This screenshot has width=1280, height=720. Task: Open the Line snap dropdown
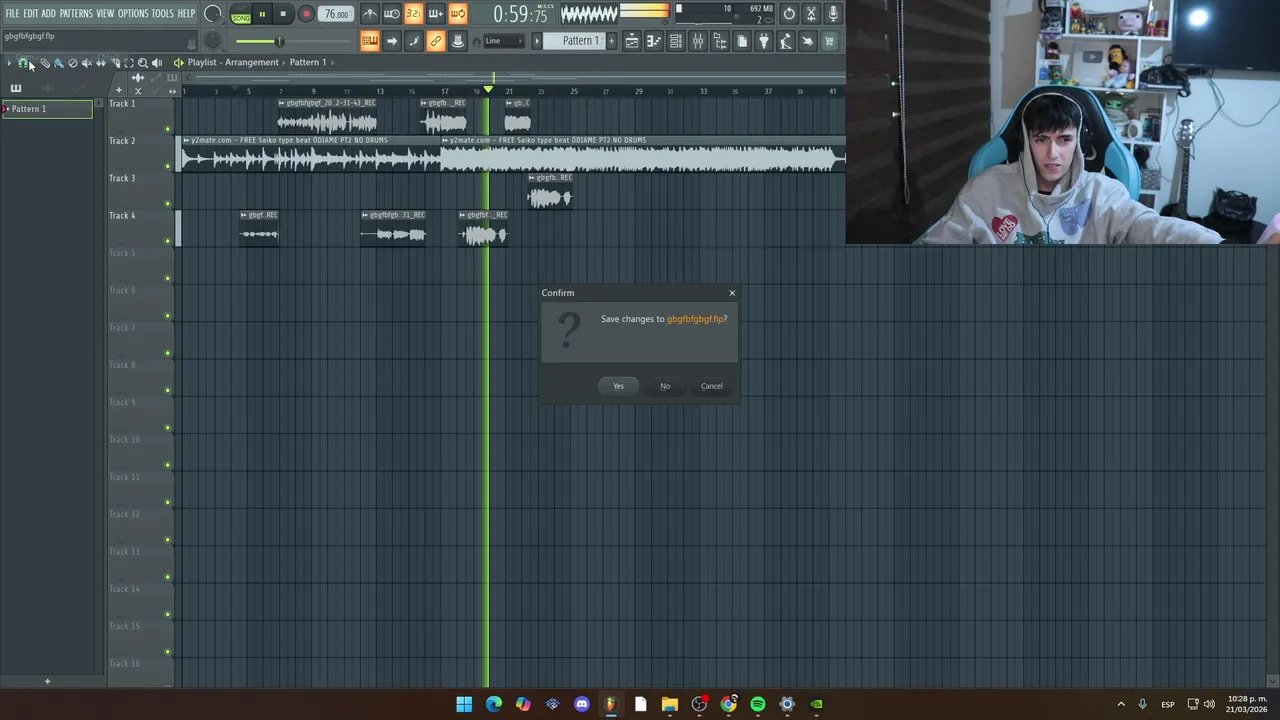504,41
